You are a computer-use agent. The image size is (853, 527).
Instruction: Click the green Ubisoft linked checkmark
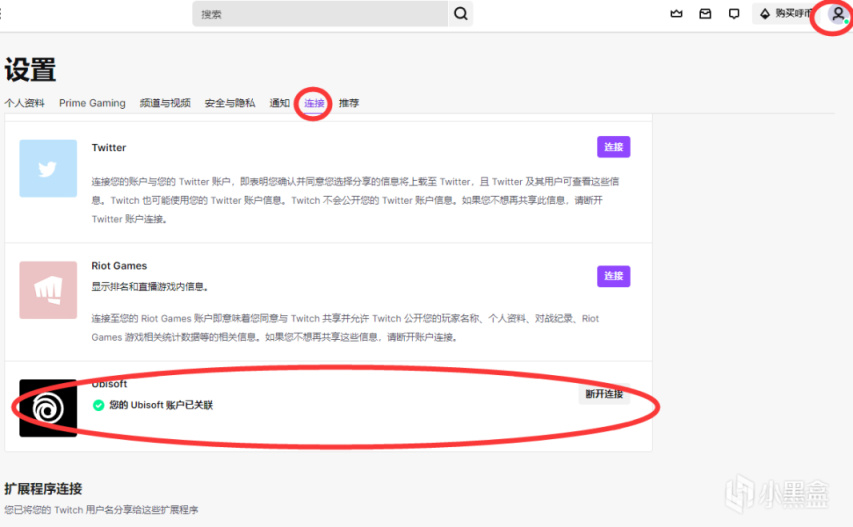98,405
